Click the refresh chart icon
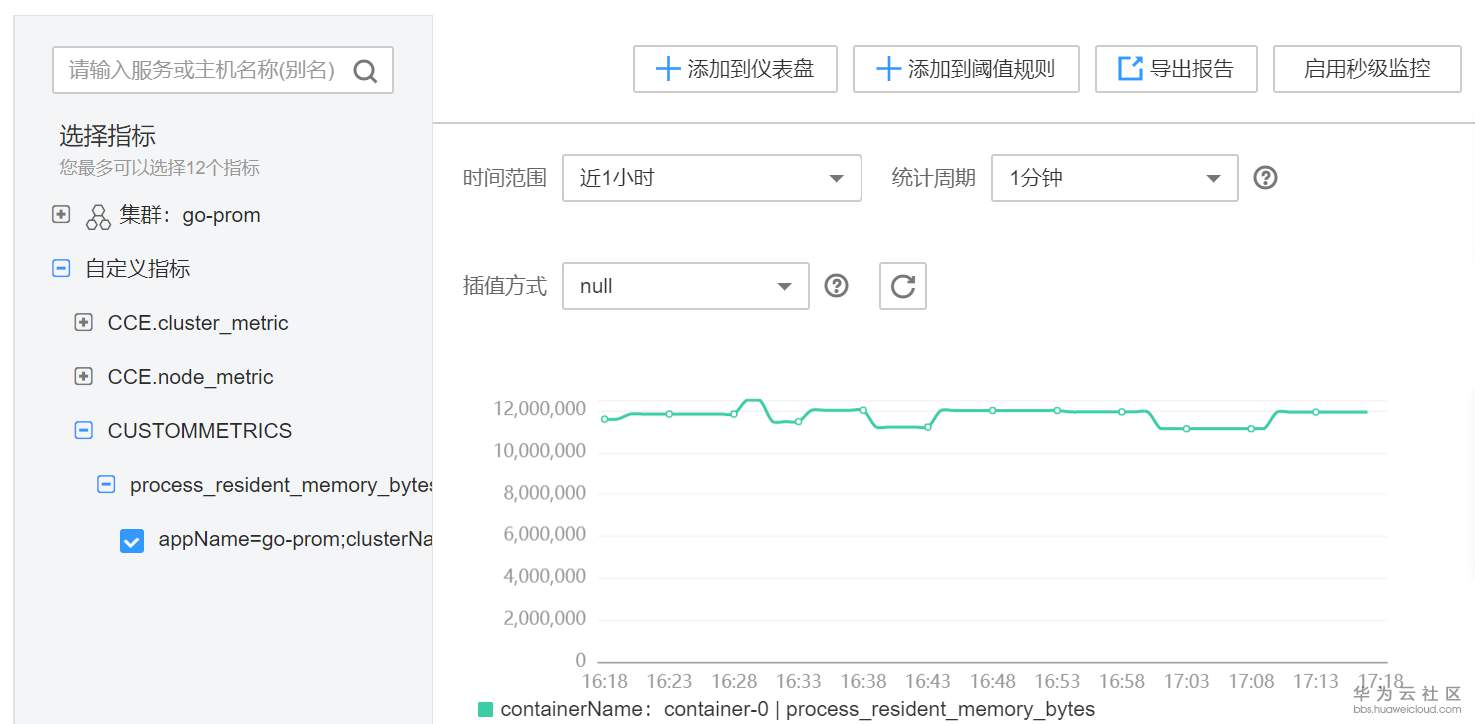This screenshot has height=724, width=1475. (x=903, y=286)
